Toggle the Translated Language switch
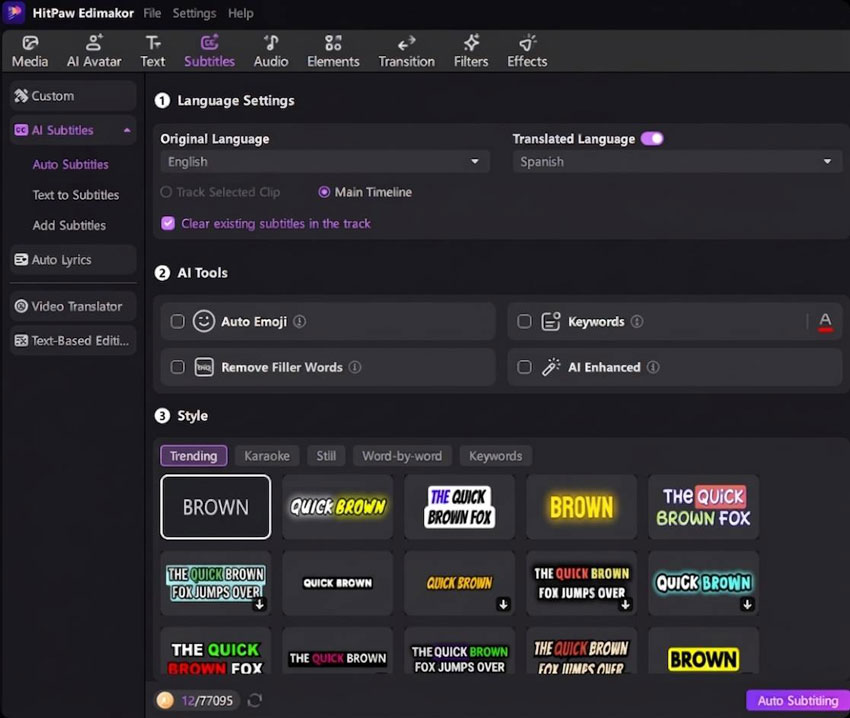This screenshot has width=850, height=718. [x=652, y=139]
